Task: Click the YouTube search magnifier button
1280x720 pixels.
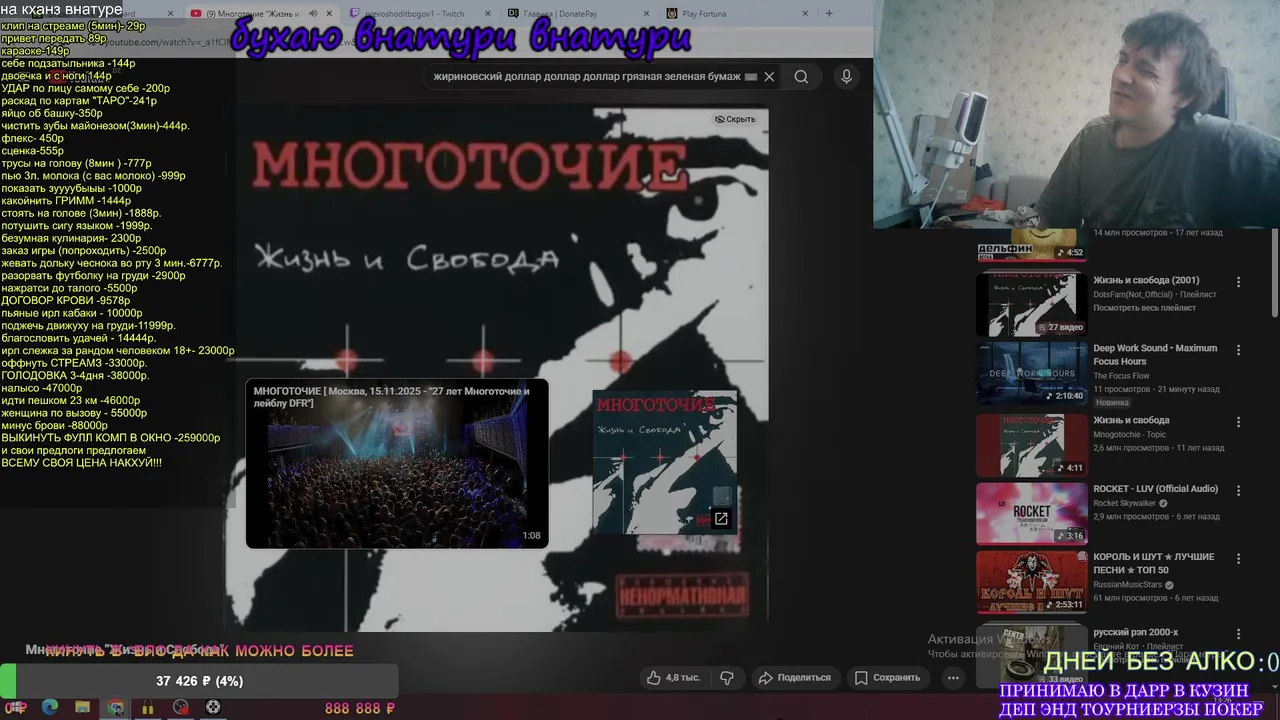Action: pos(801,77)
